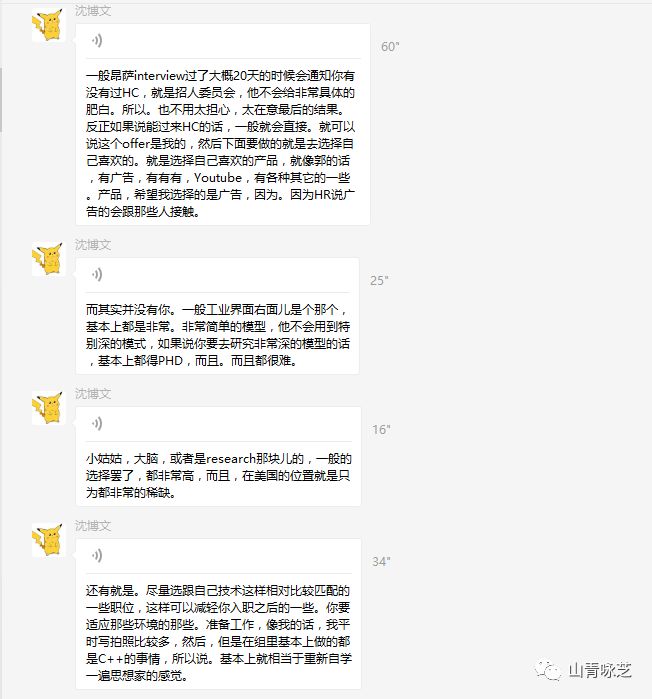Image resolution: width=652 pixels, height=699 pixels.
Task: Open Pikachu avatar beside the 16-second message
Action: click(49, 408)
